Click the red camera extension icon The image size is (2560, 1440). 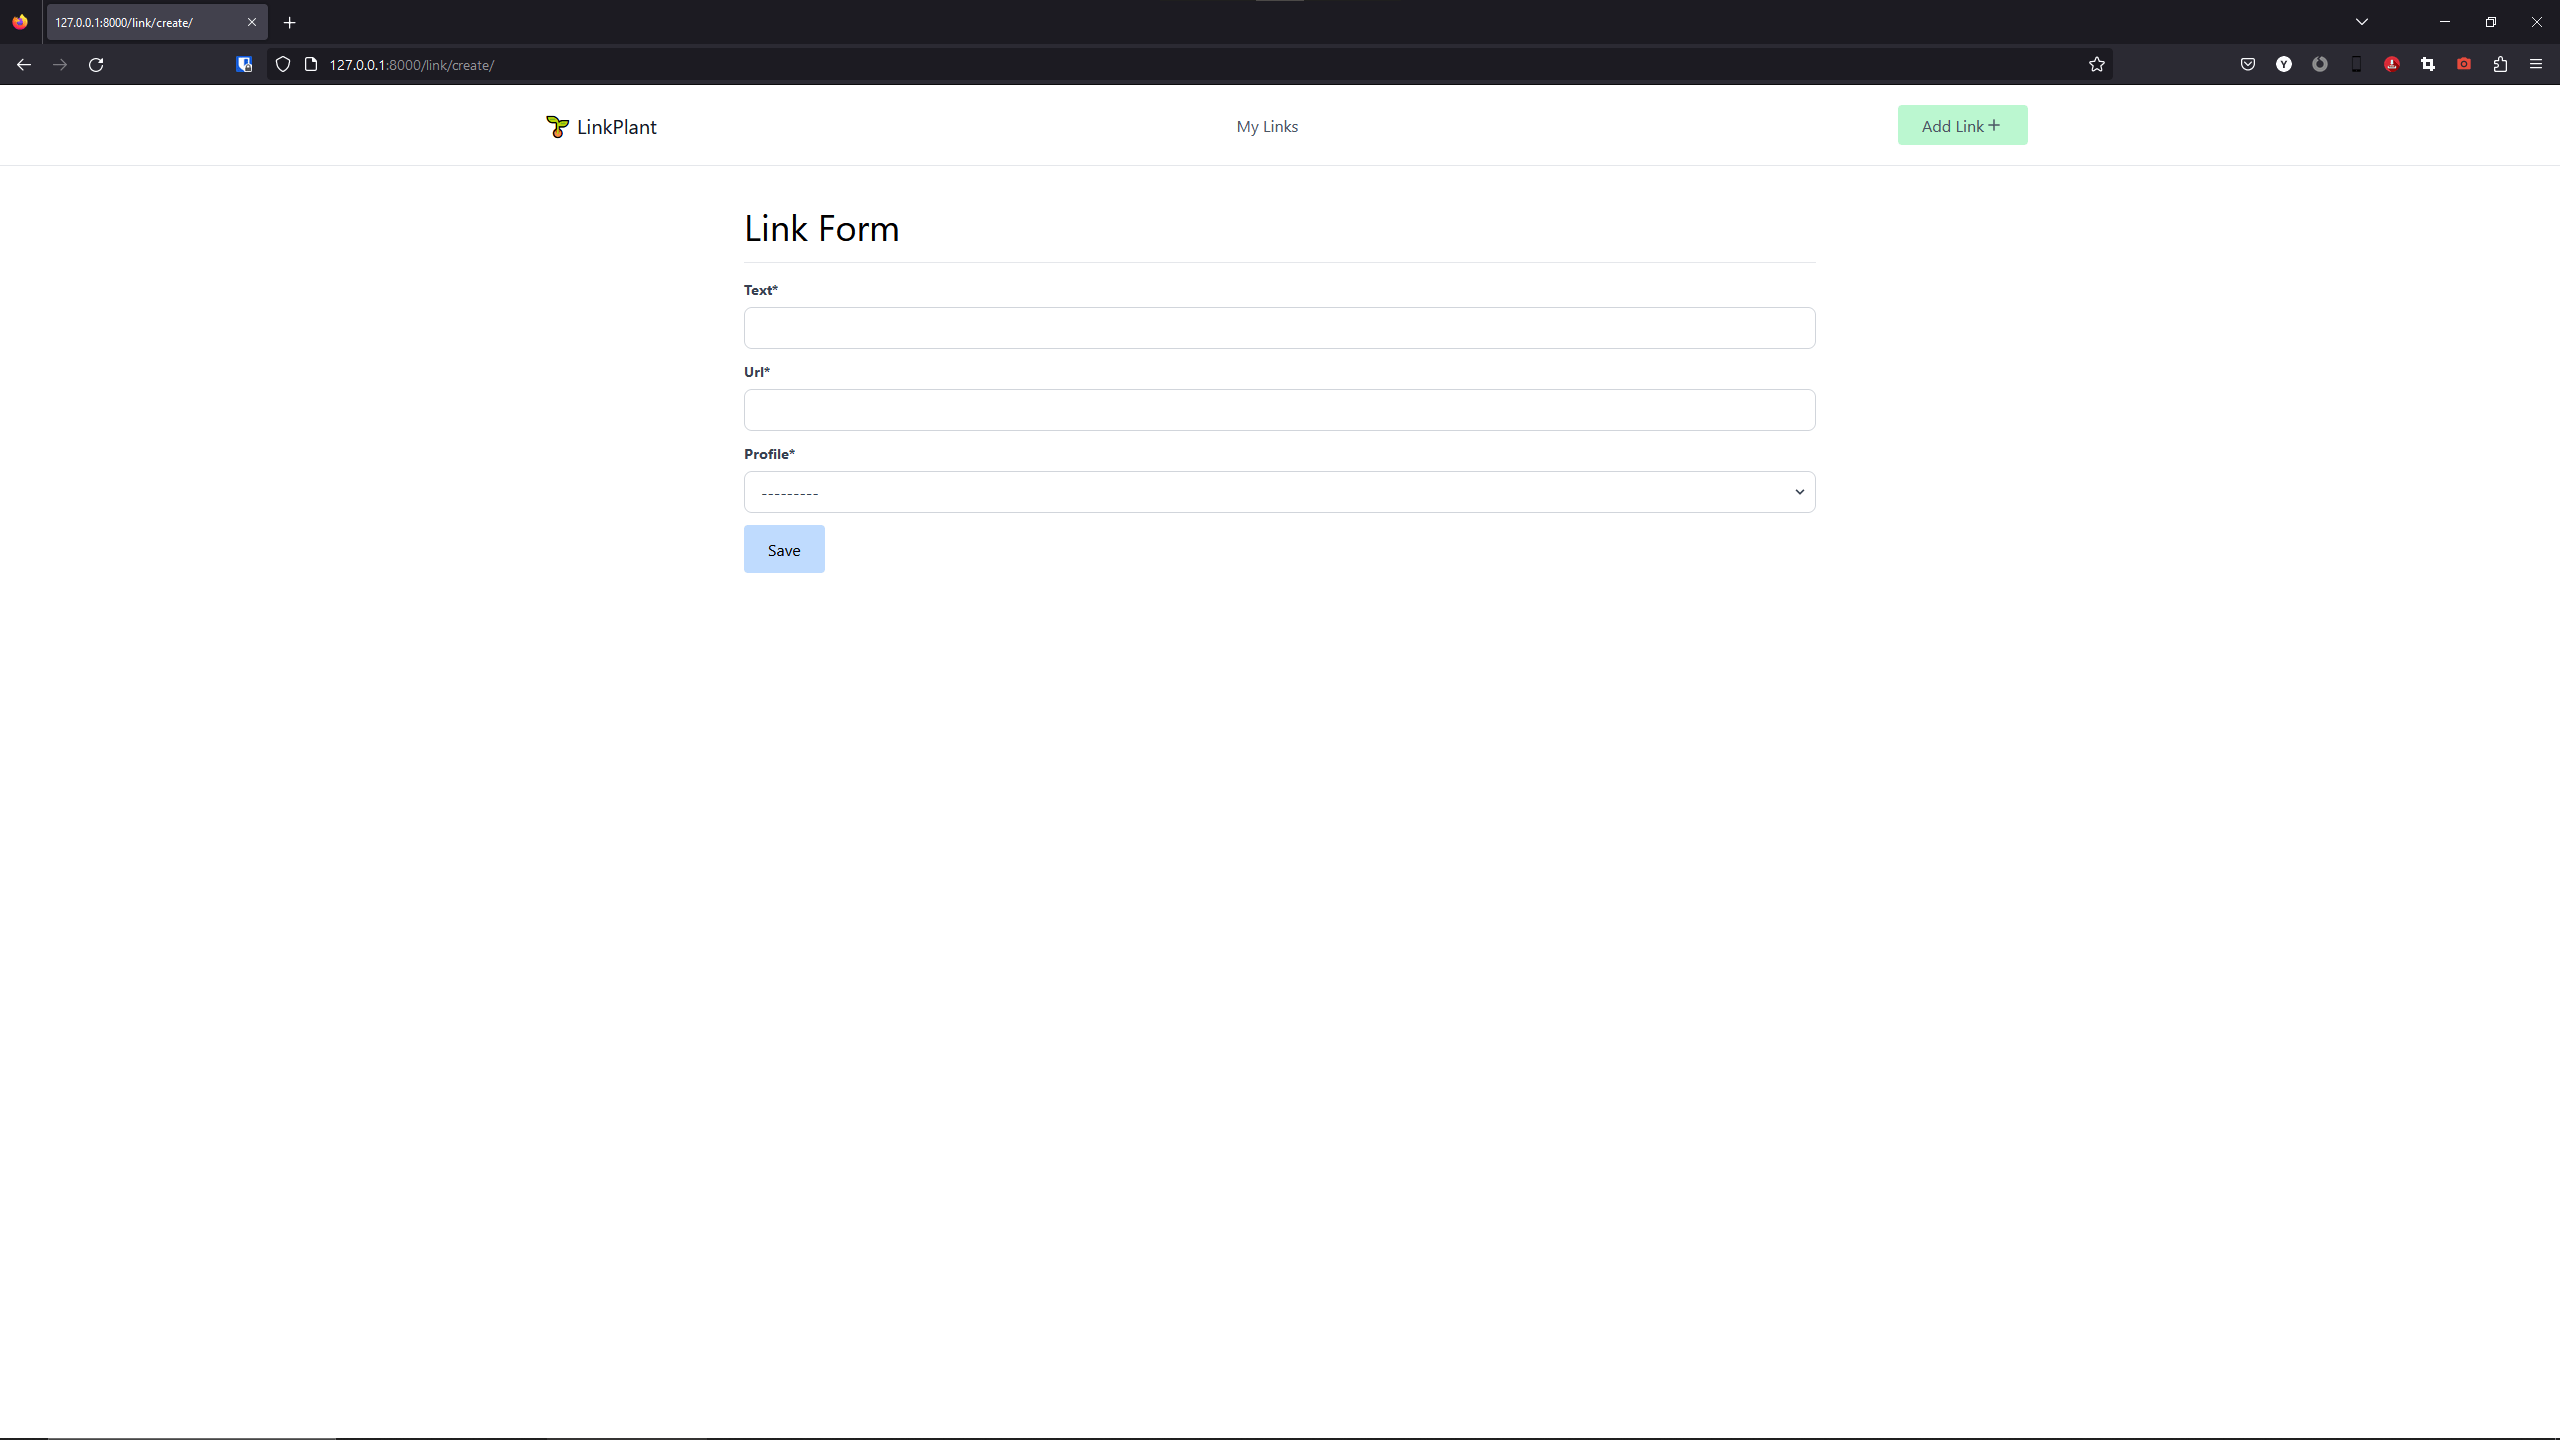point(2464,65)
